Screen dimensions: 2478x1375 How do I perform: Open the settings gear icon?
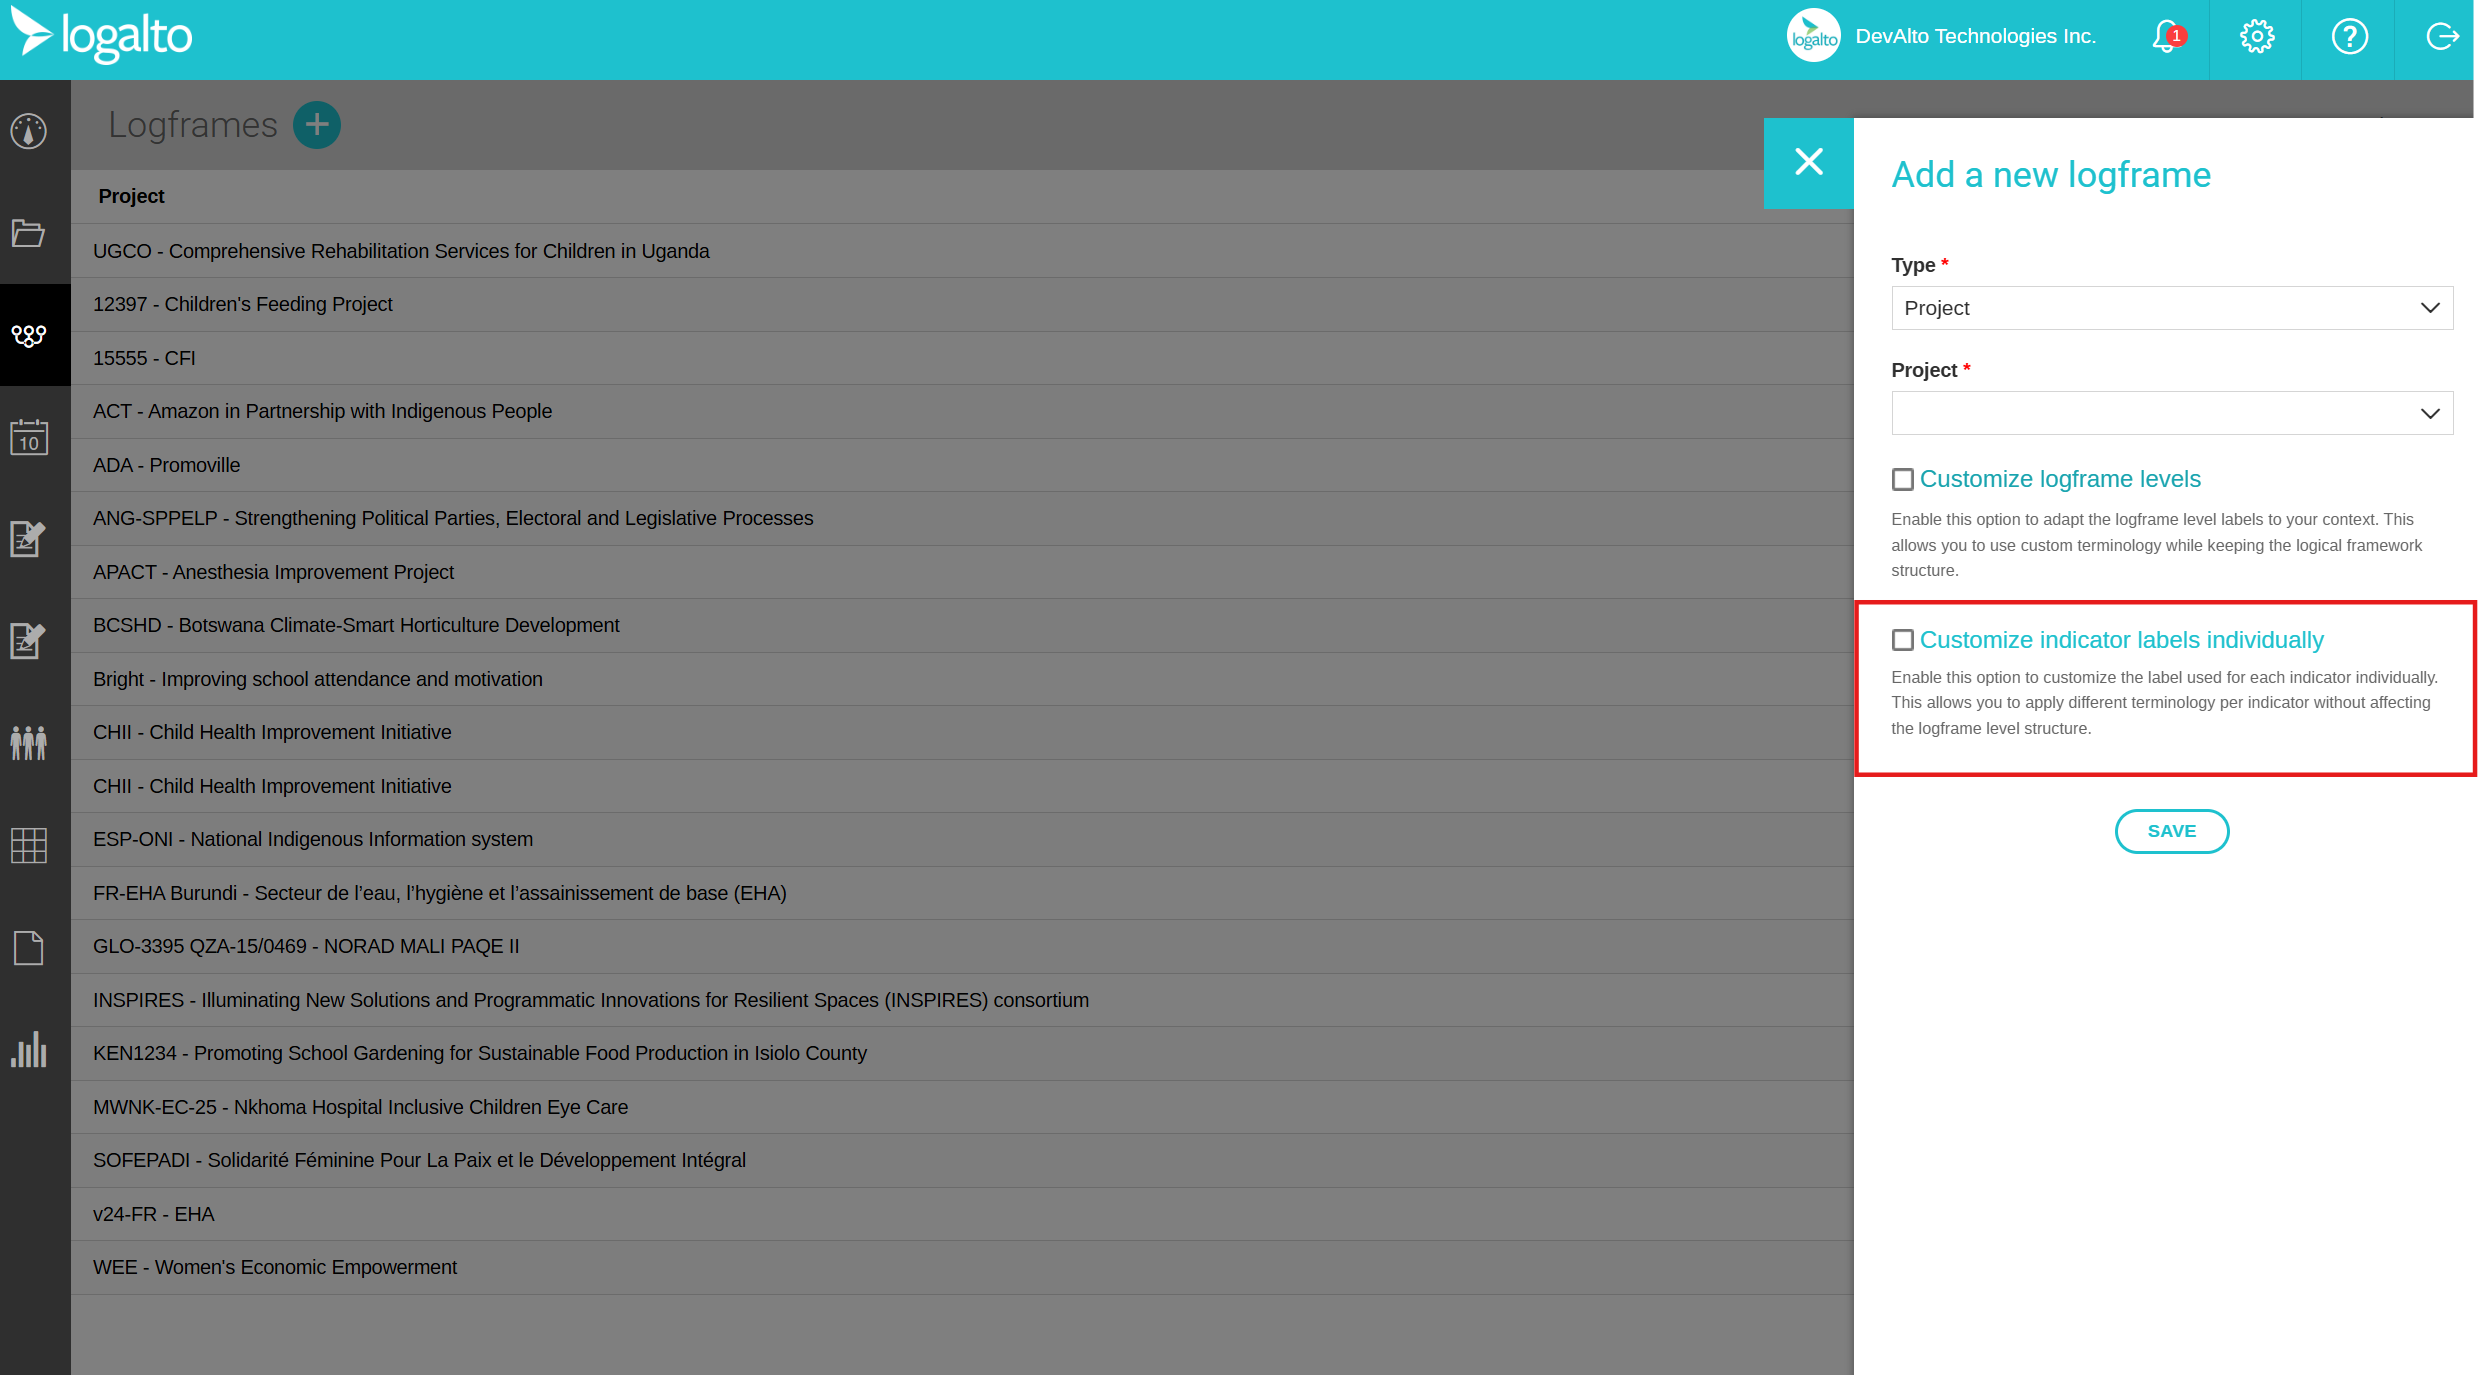[2256, 38]
